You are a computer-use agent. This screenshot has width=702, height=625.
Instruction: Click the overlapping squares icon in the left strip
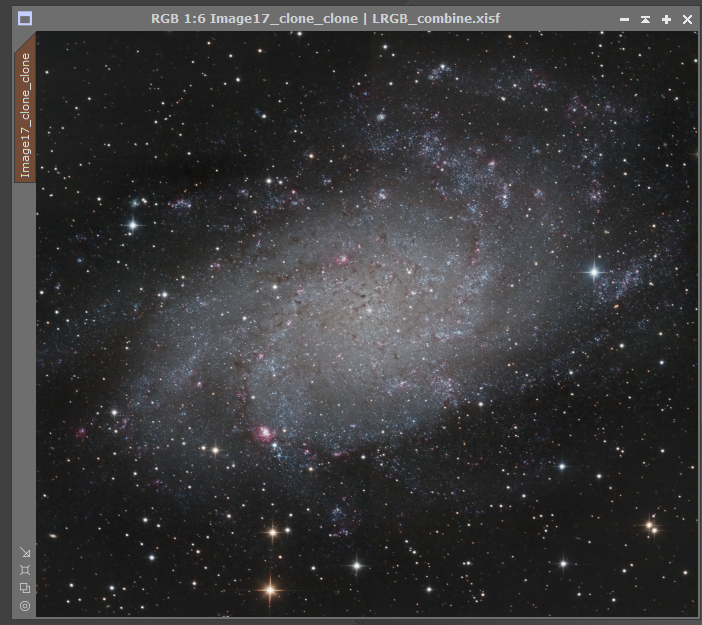pyautogui.click(x=25, y=588)
